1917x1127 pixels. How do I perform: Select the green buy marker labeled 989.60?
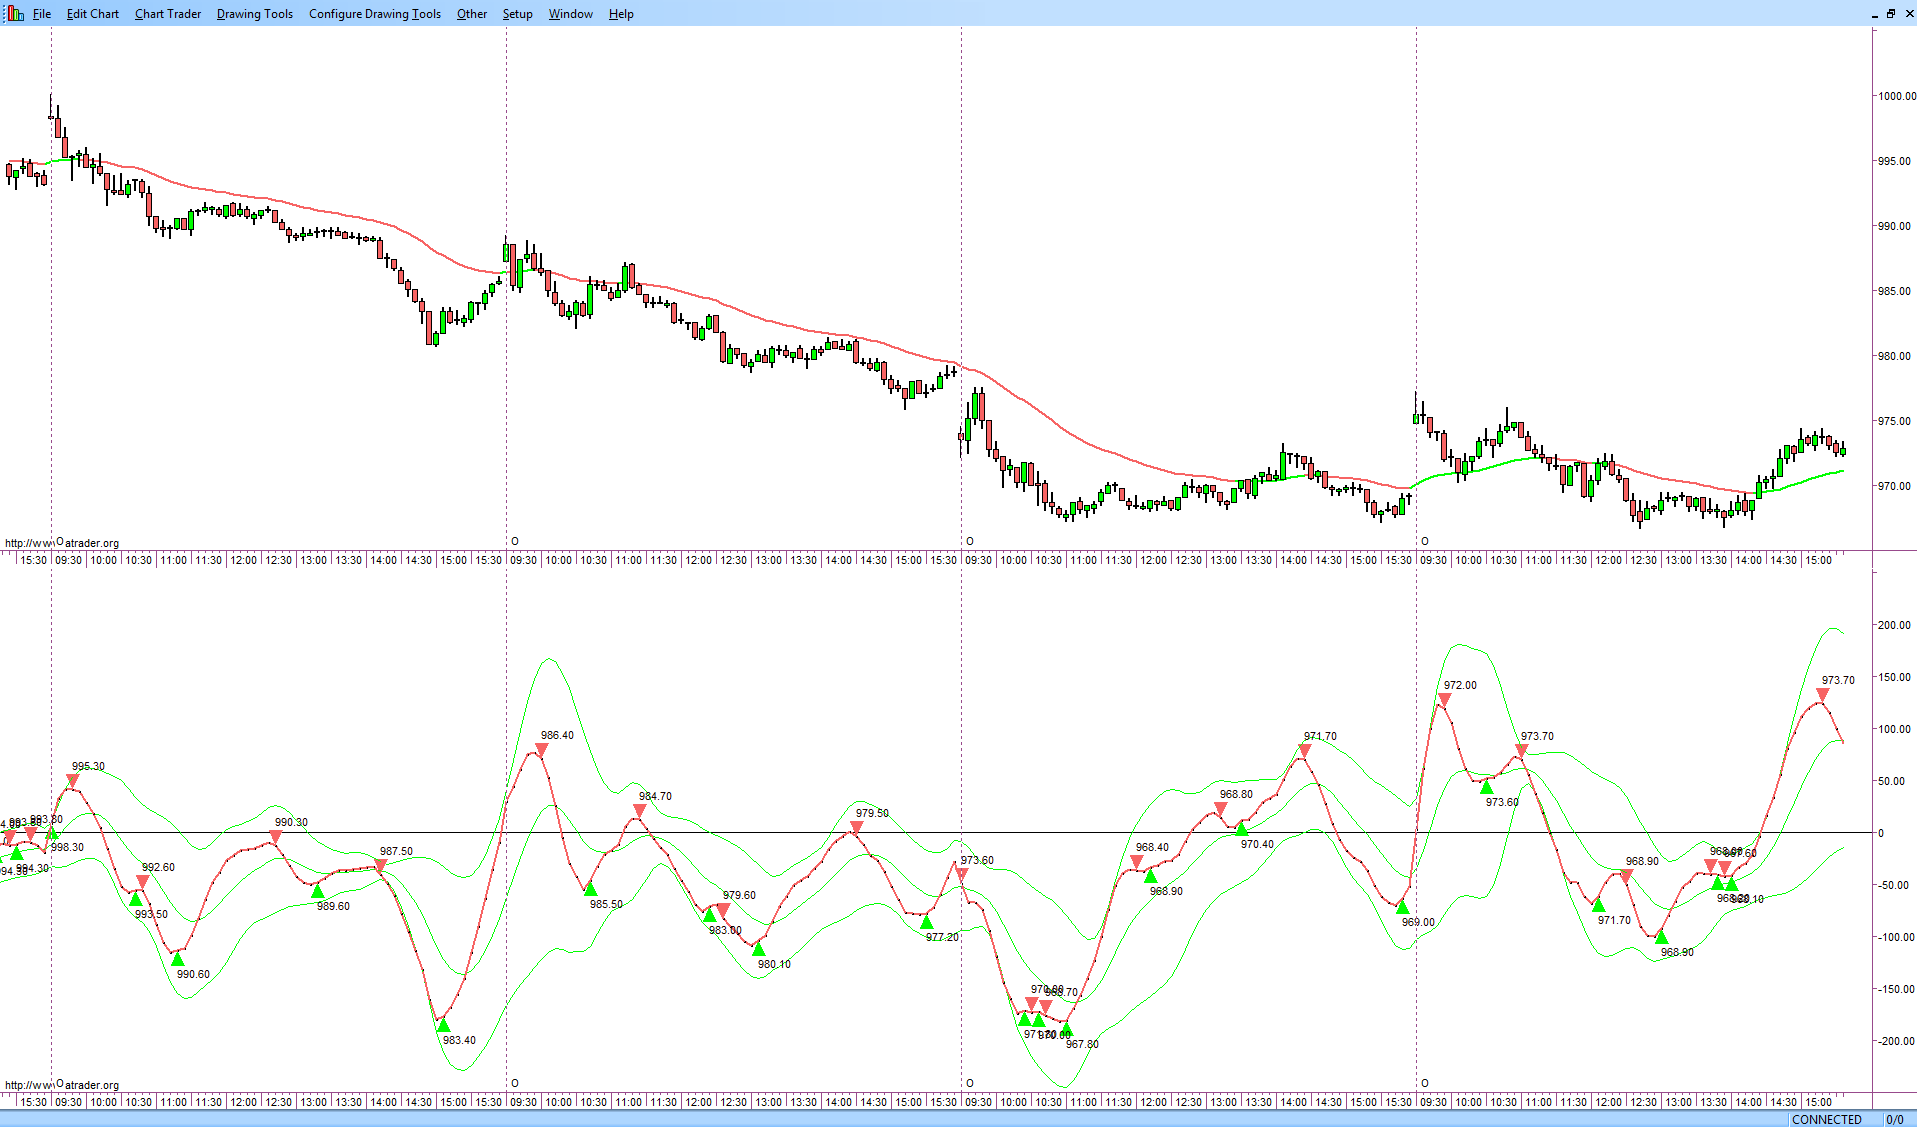318,892
